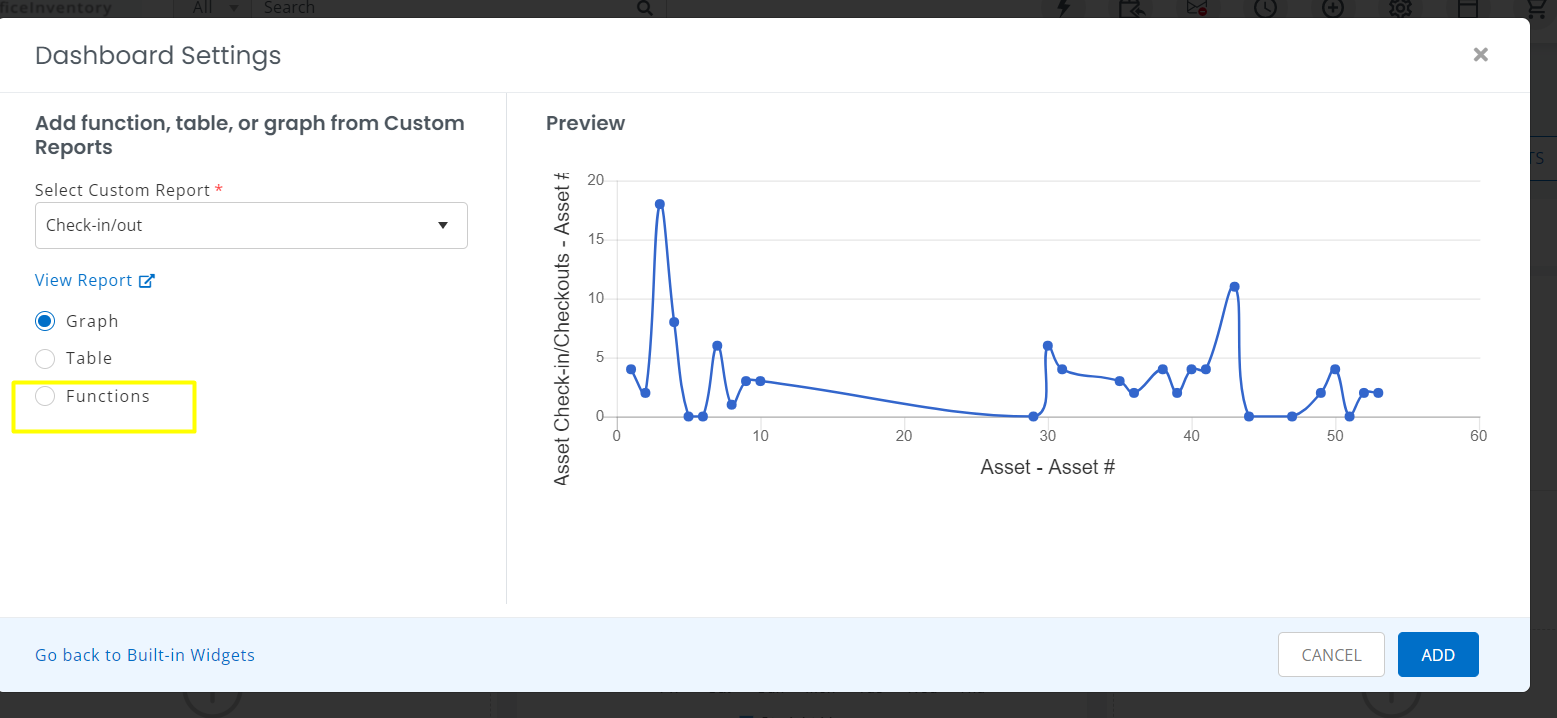Click the ADD button
1557x718 pixels.
[x=1438, y=655]
